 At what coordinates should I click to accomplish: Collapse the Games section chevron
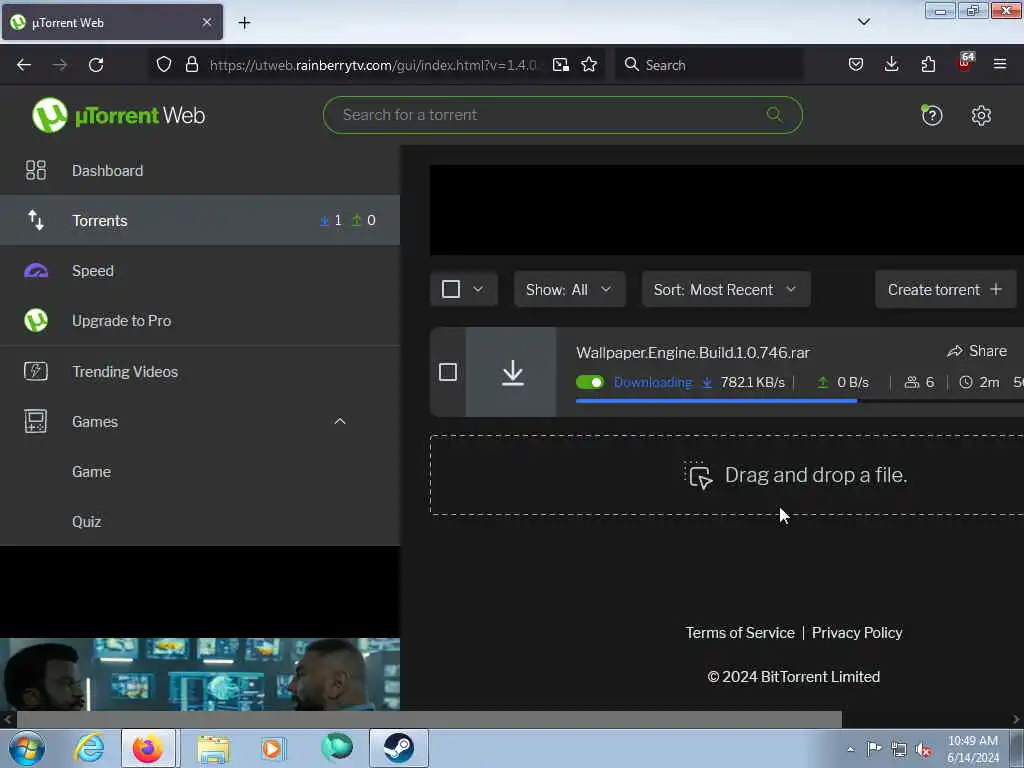click(x=340, y=421)
